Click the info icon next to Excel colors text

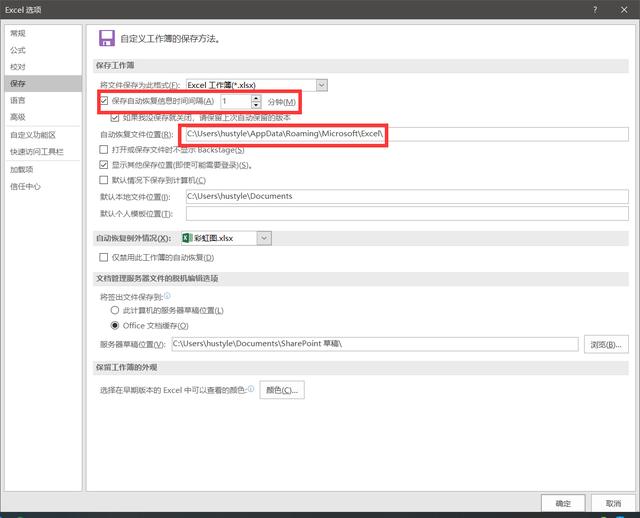251,389
